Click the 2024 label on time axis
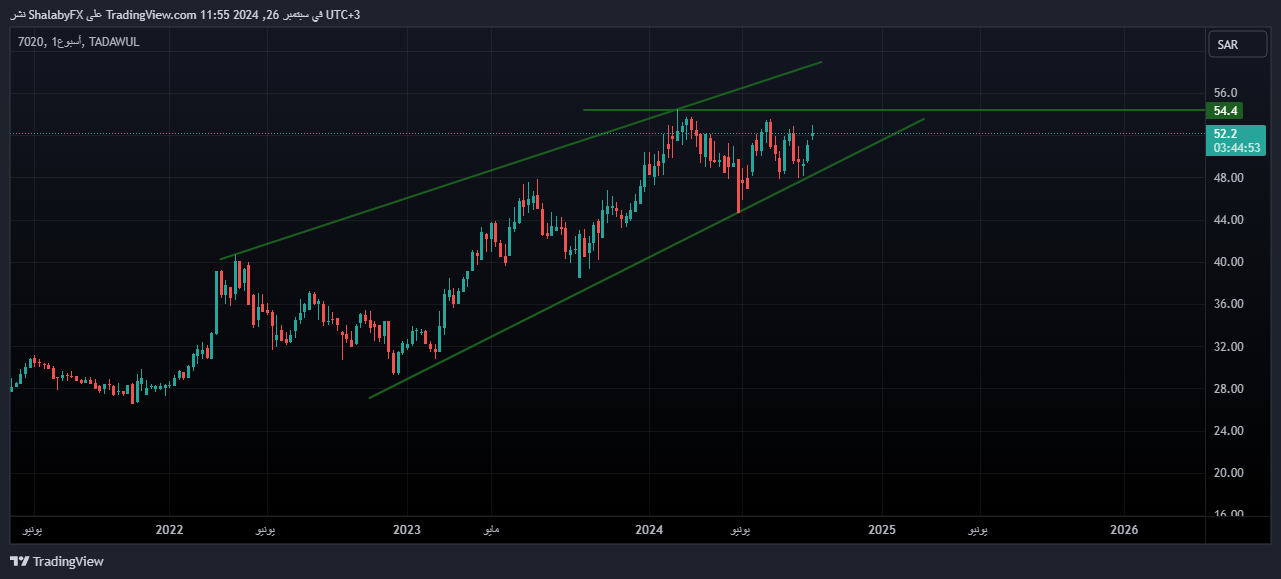Viewport: 1281px width, 579px height. [x=649, y=528]
